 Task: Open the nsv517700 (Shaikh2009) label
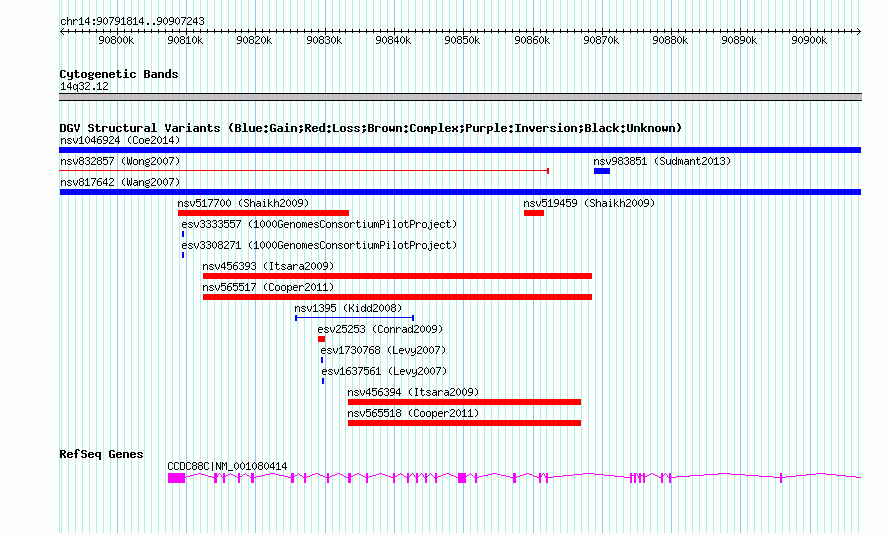(243, 203)
